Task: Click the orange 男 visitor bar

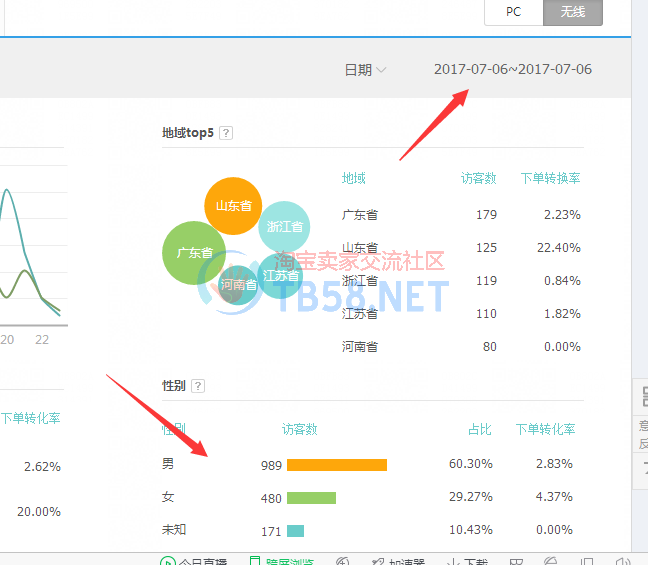Action: [336, 465]
